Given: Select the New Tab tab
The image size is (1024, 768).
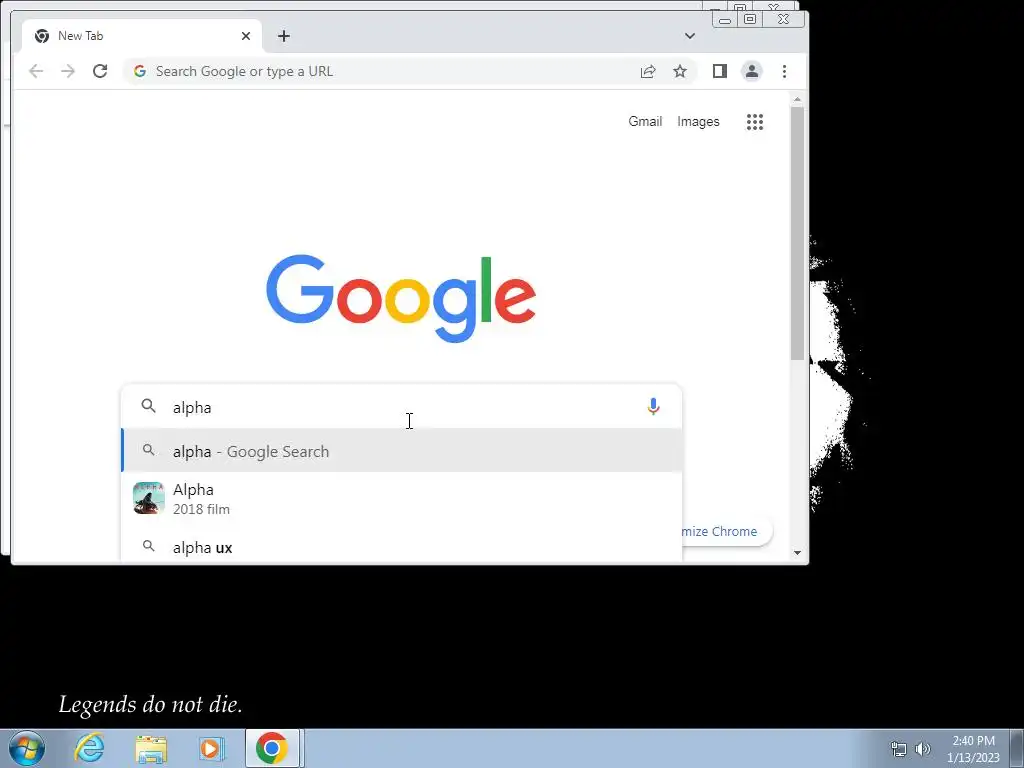Looking at the screenshot, I should pos(142,36).
